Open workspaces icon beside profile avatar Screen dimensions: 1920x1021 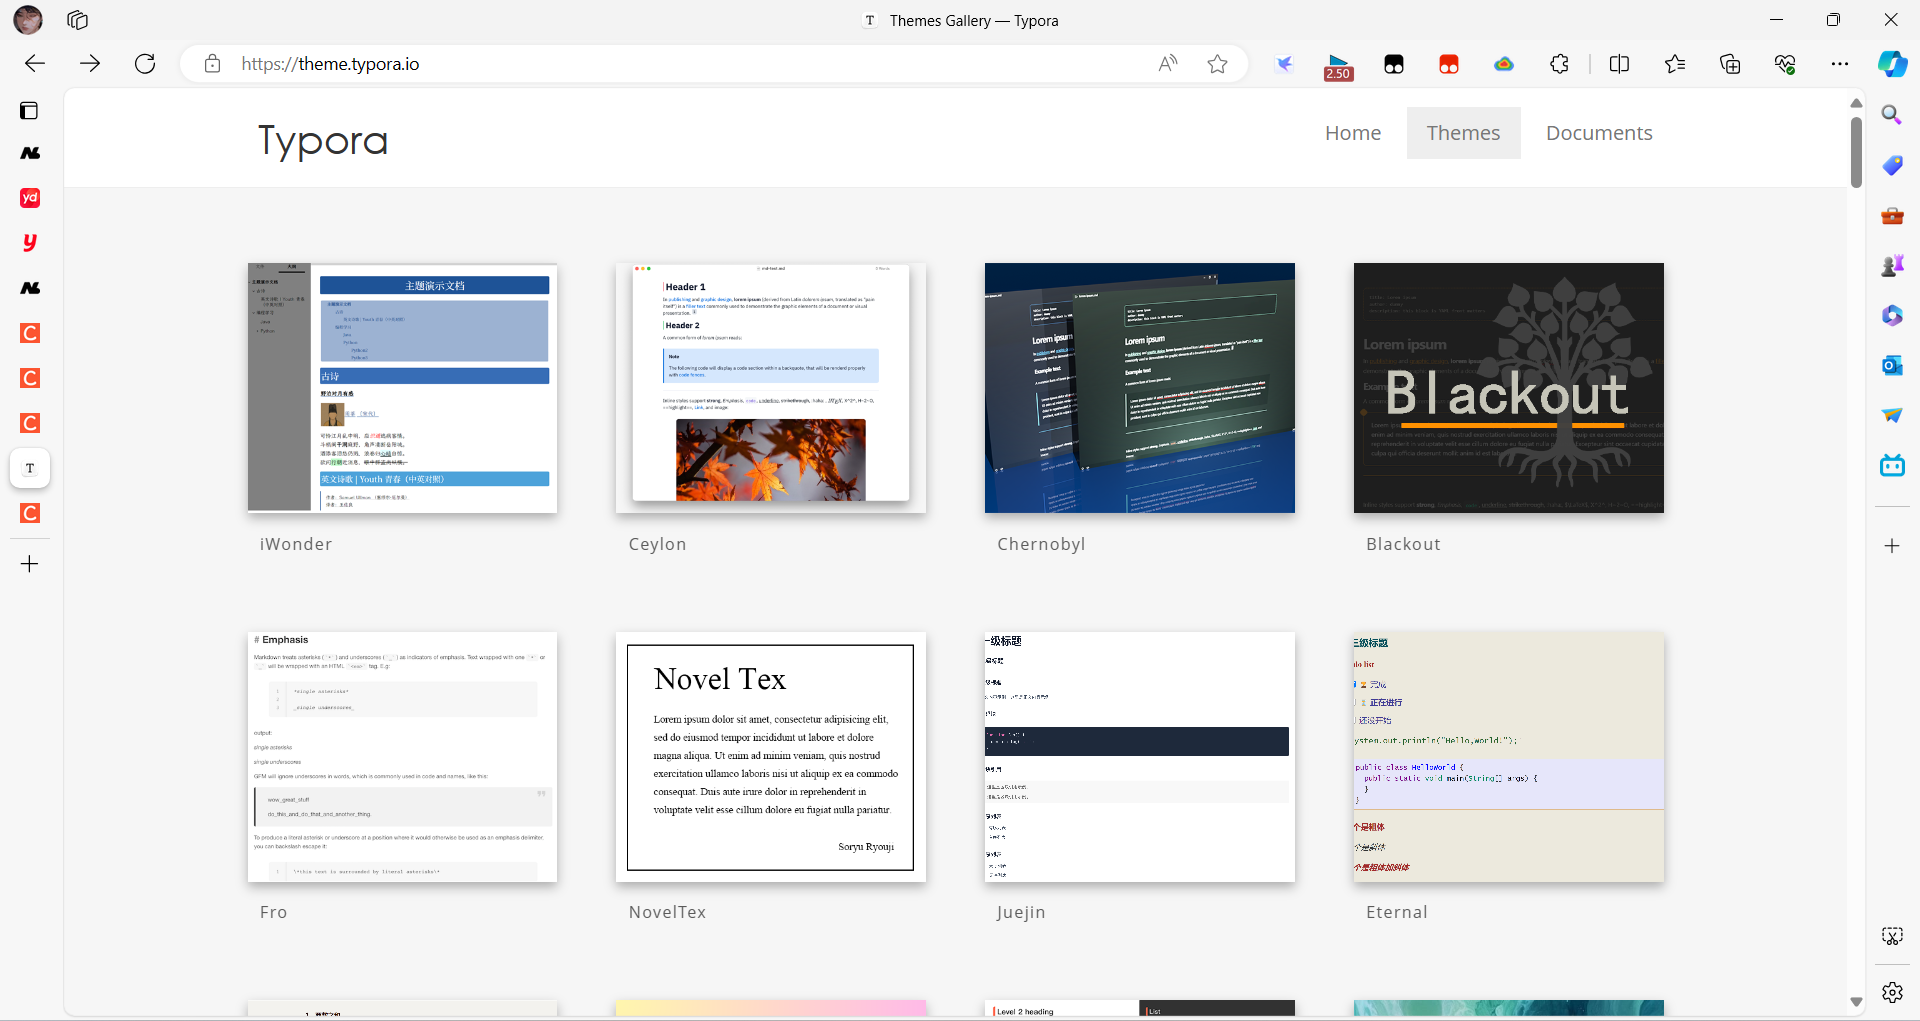(x=77, y=20)
